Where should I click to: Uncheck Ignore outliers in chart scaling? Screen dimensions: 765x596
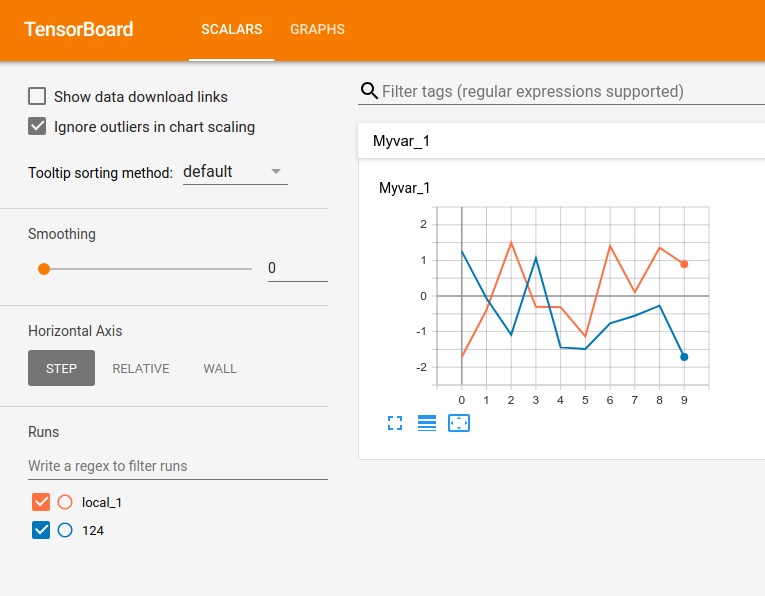pyautogui.click(x=37, y=126)
